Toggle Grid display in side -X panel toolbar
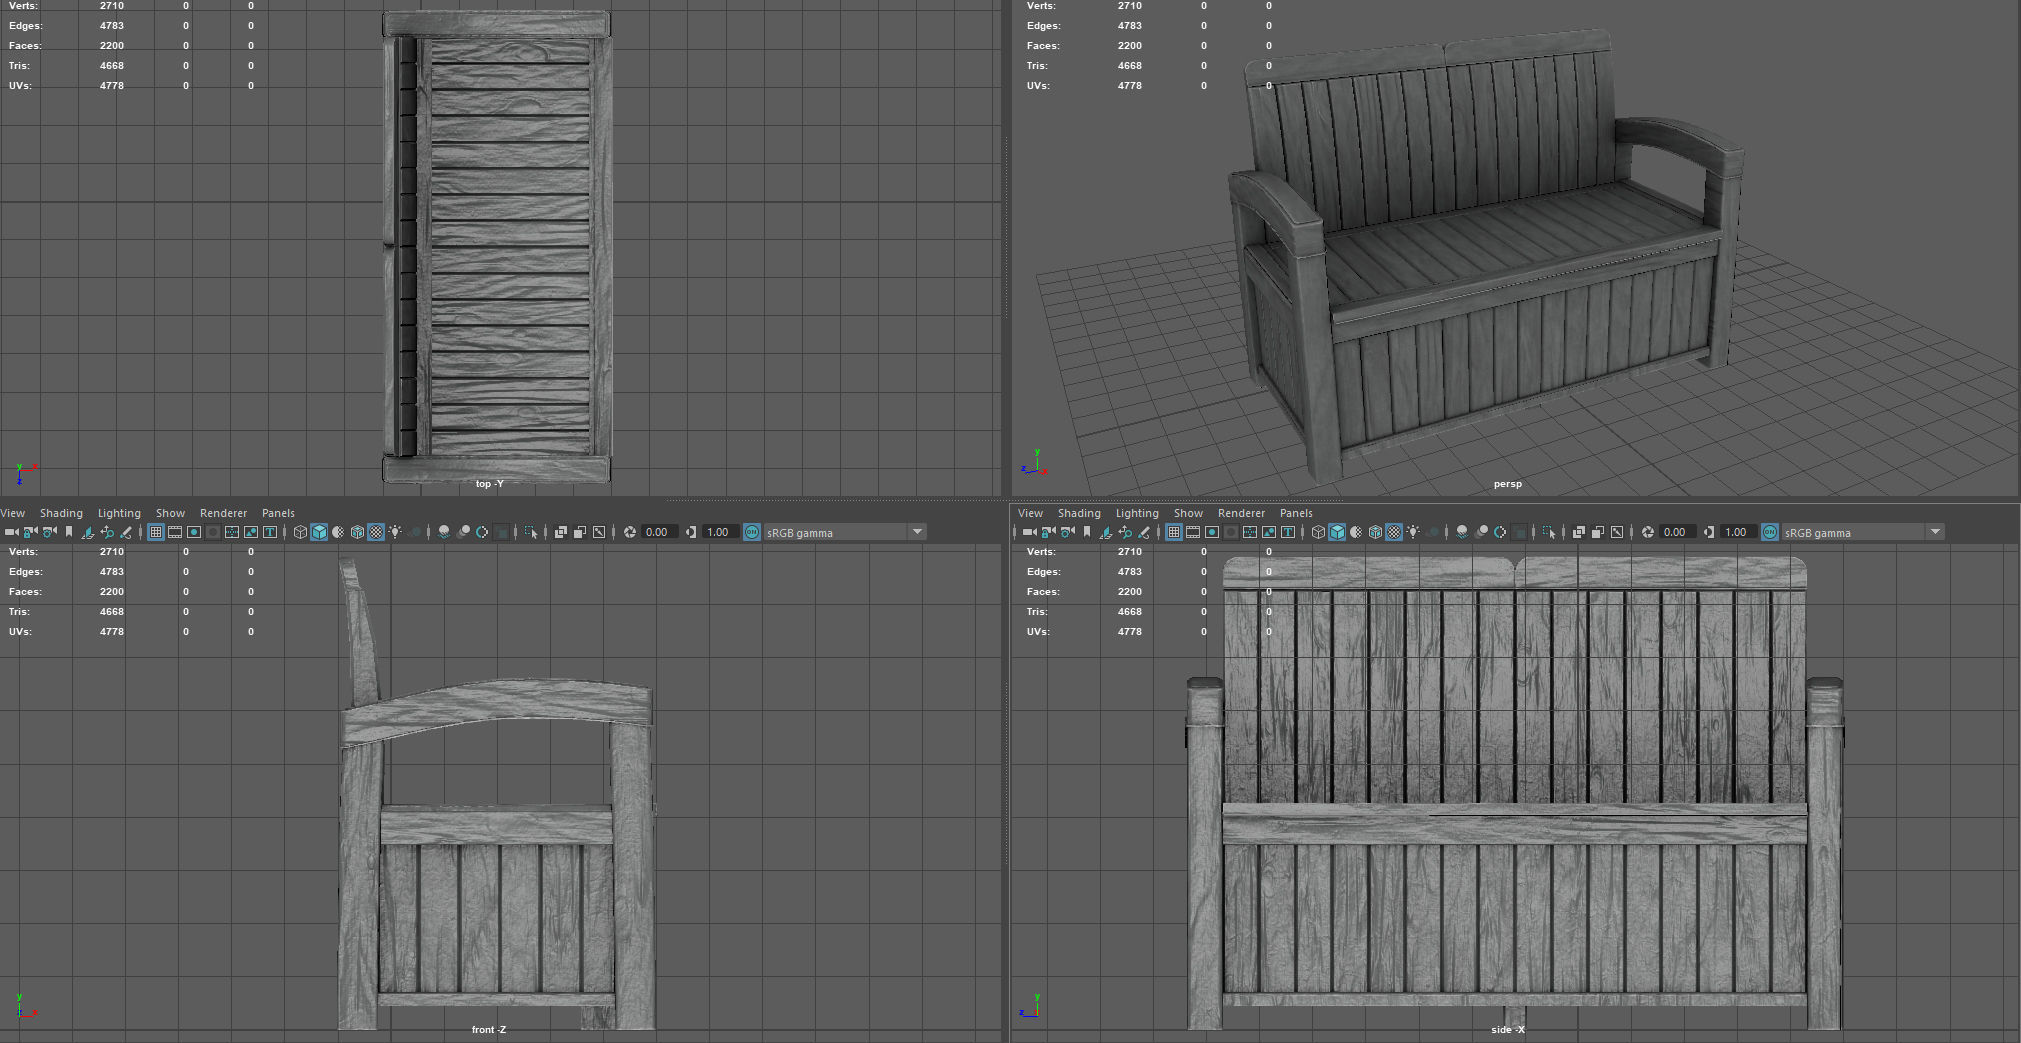Viewport: 2021px width, 1043px height. point(1174,532)
